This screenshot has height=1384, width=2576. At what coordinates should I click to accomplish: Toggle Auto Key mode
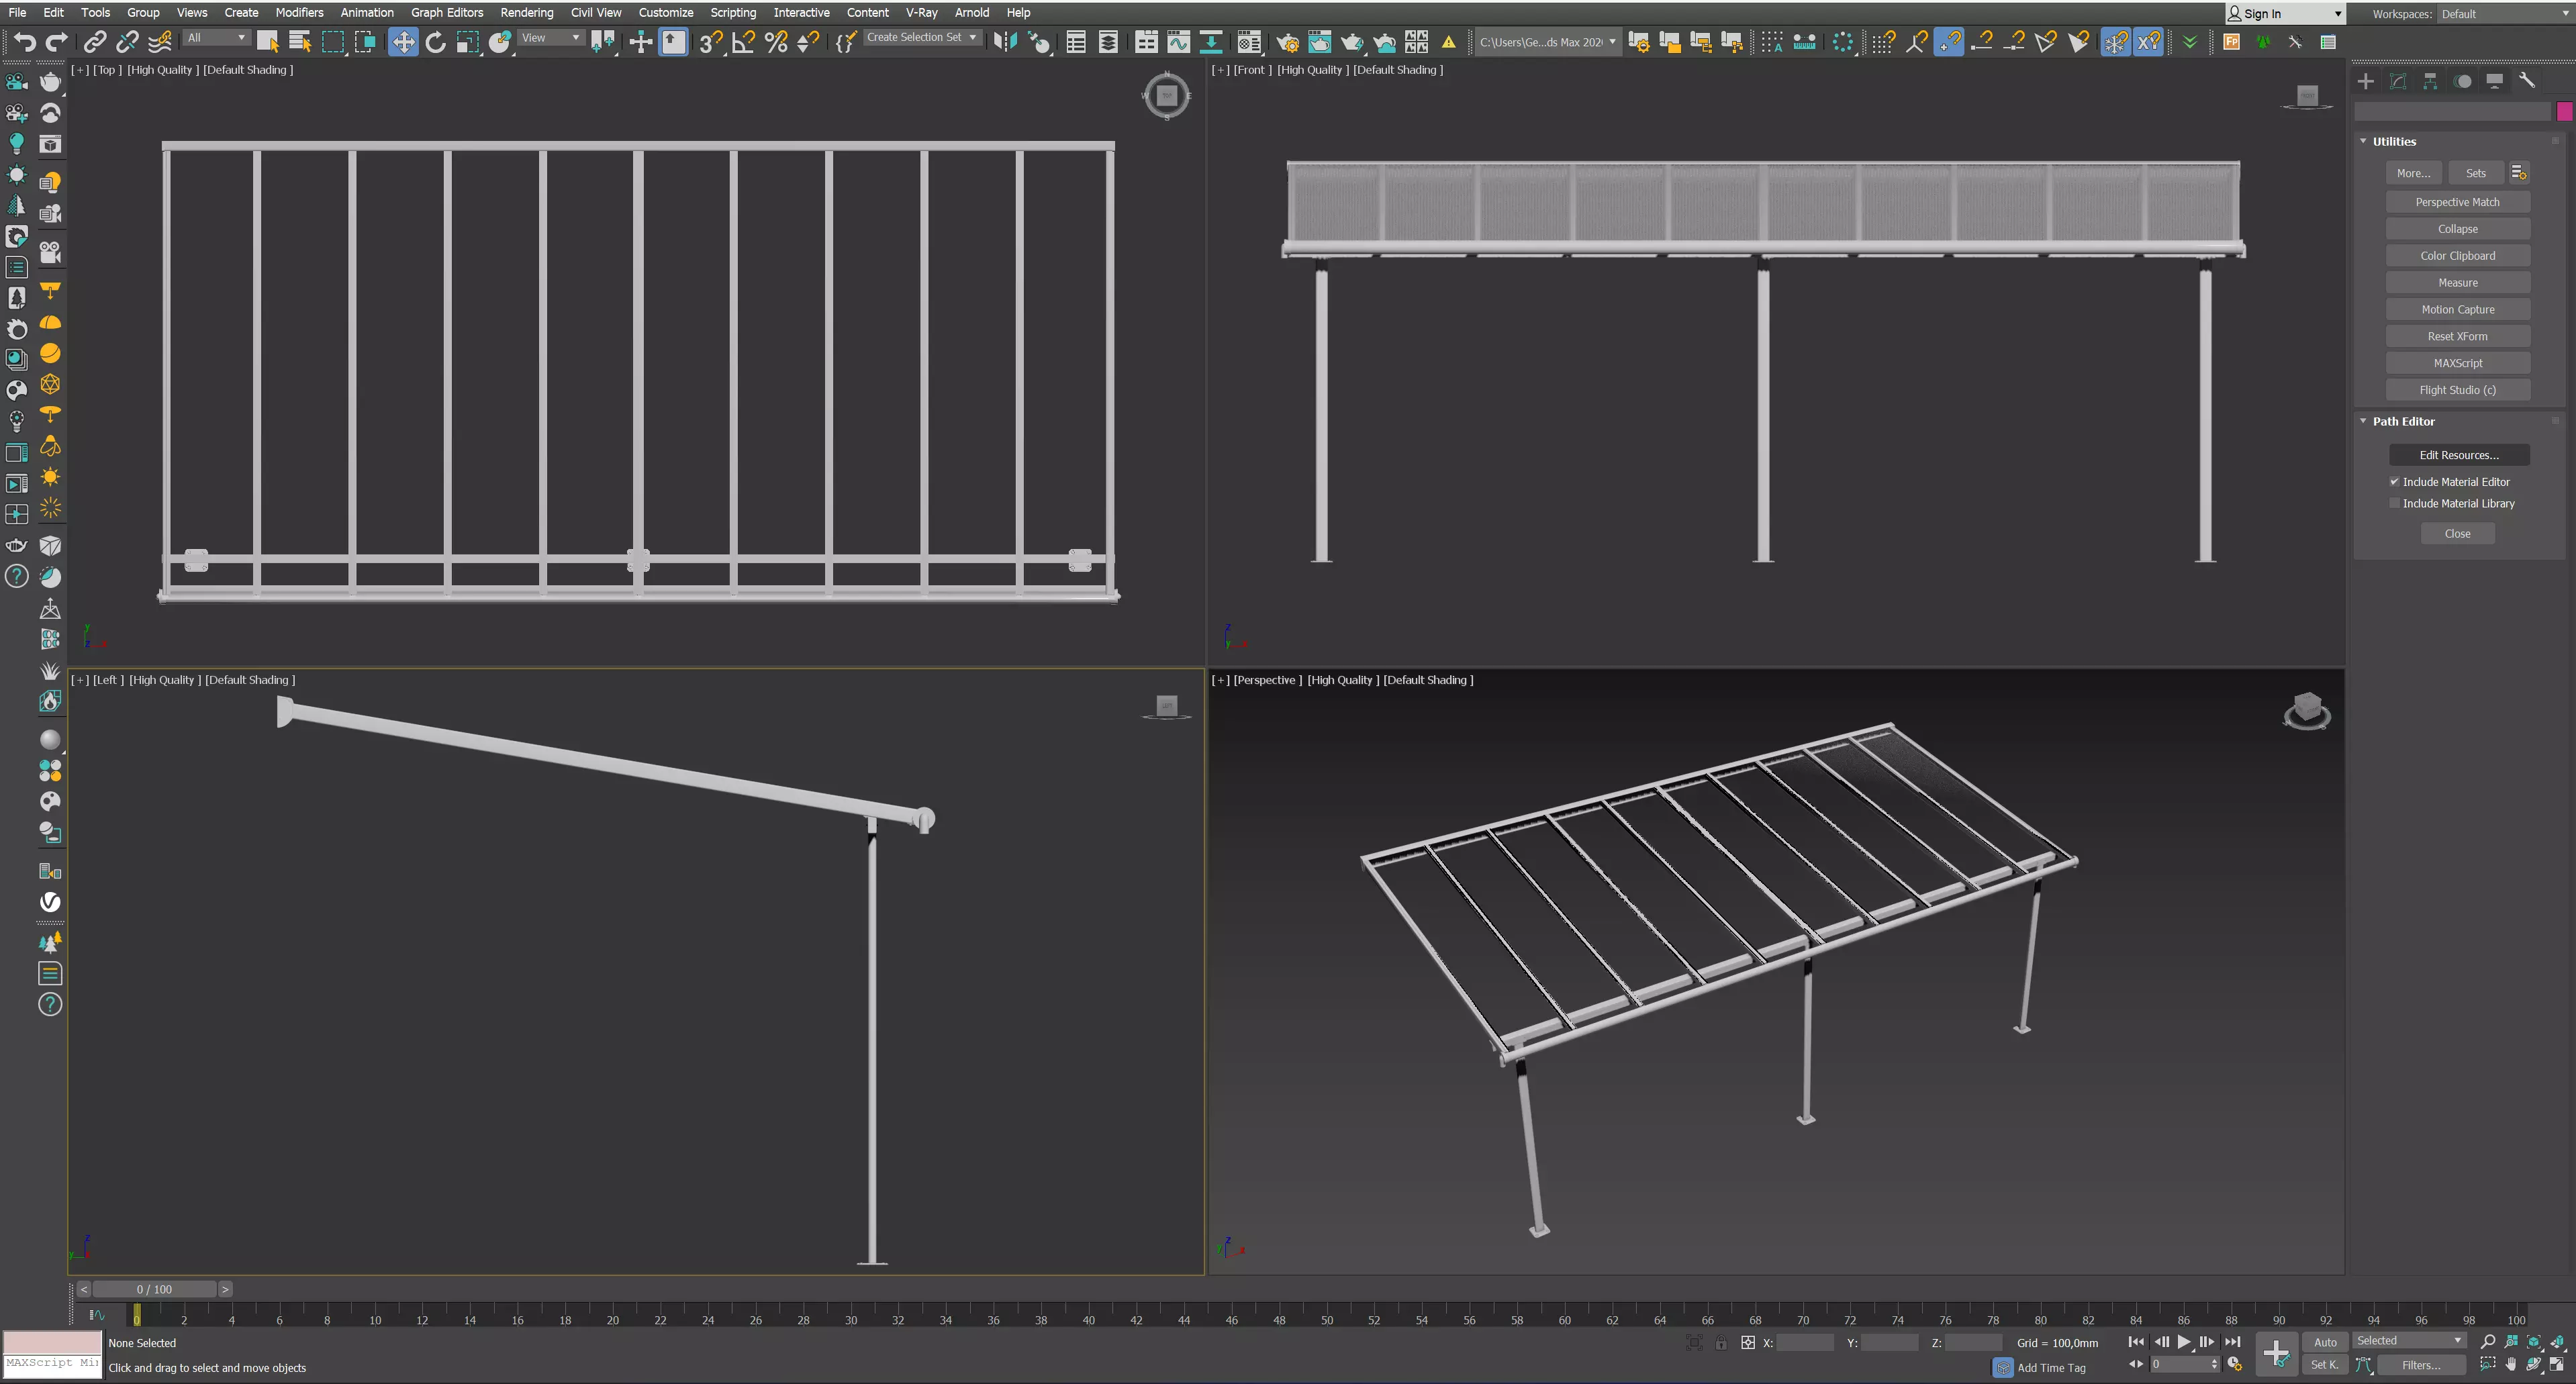pyautogui.click(x=2325, y=1342)
